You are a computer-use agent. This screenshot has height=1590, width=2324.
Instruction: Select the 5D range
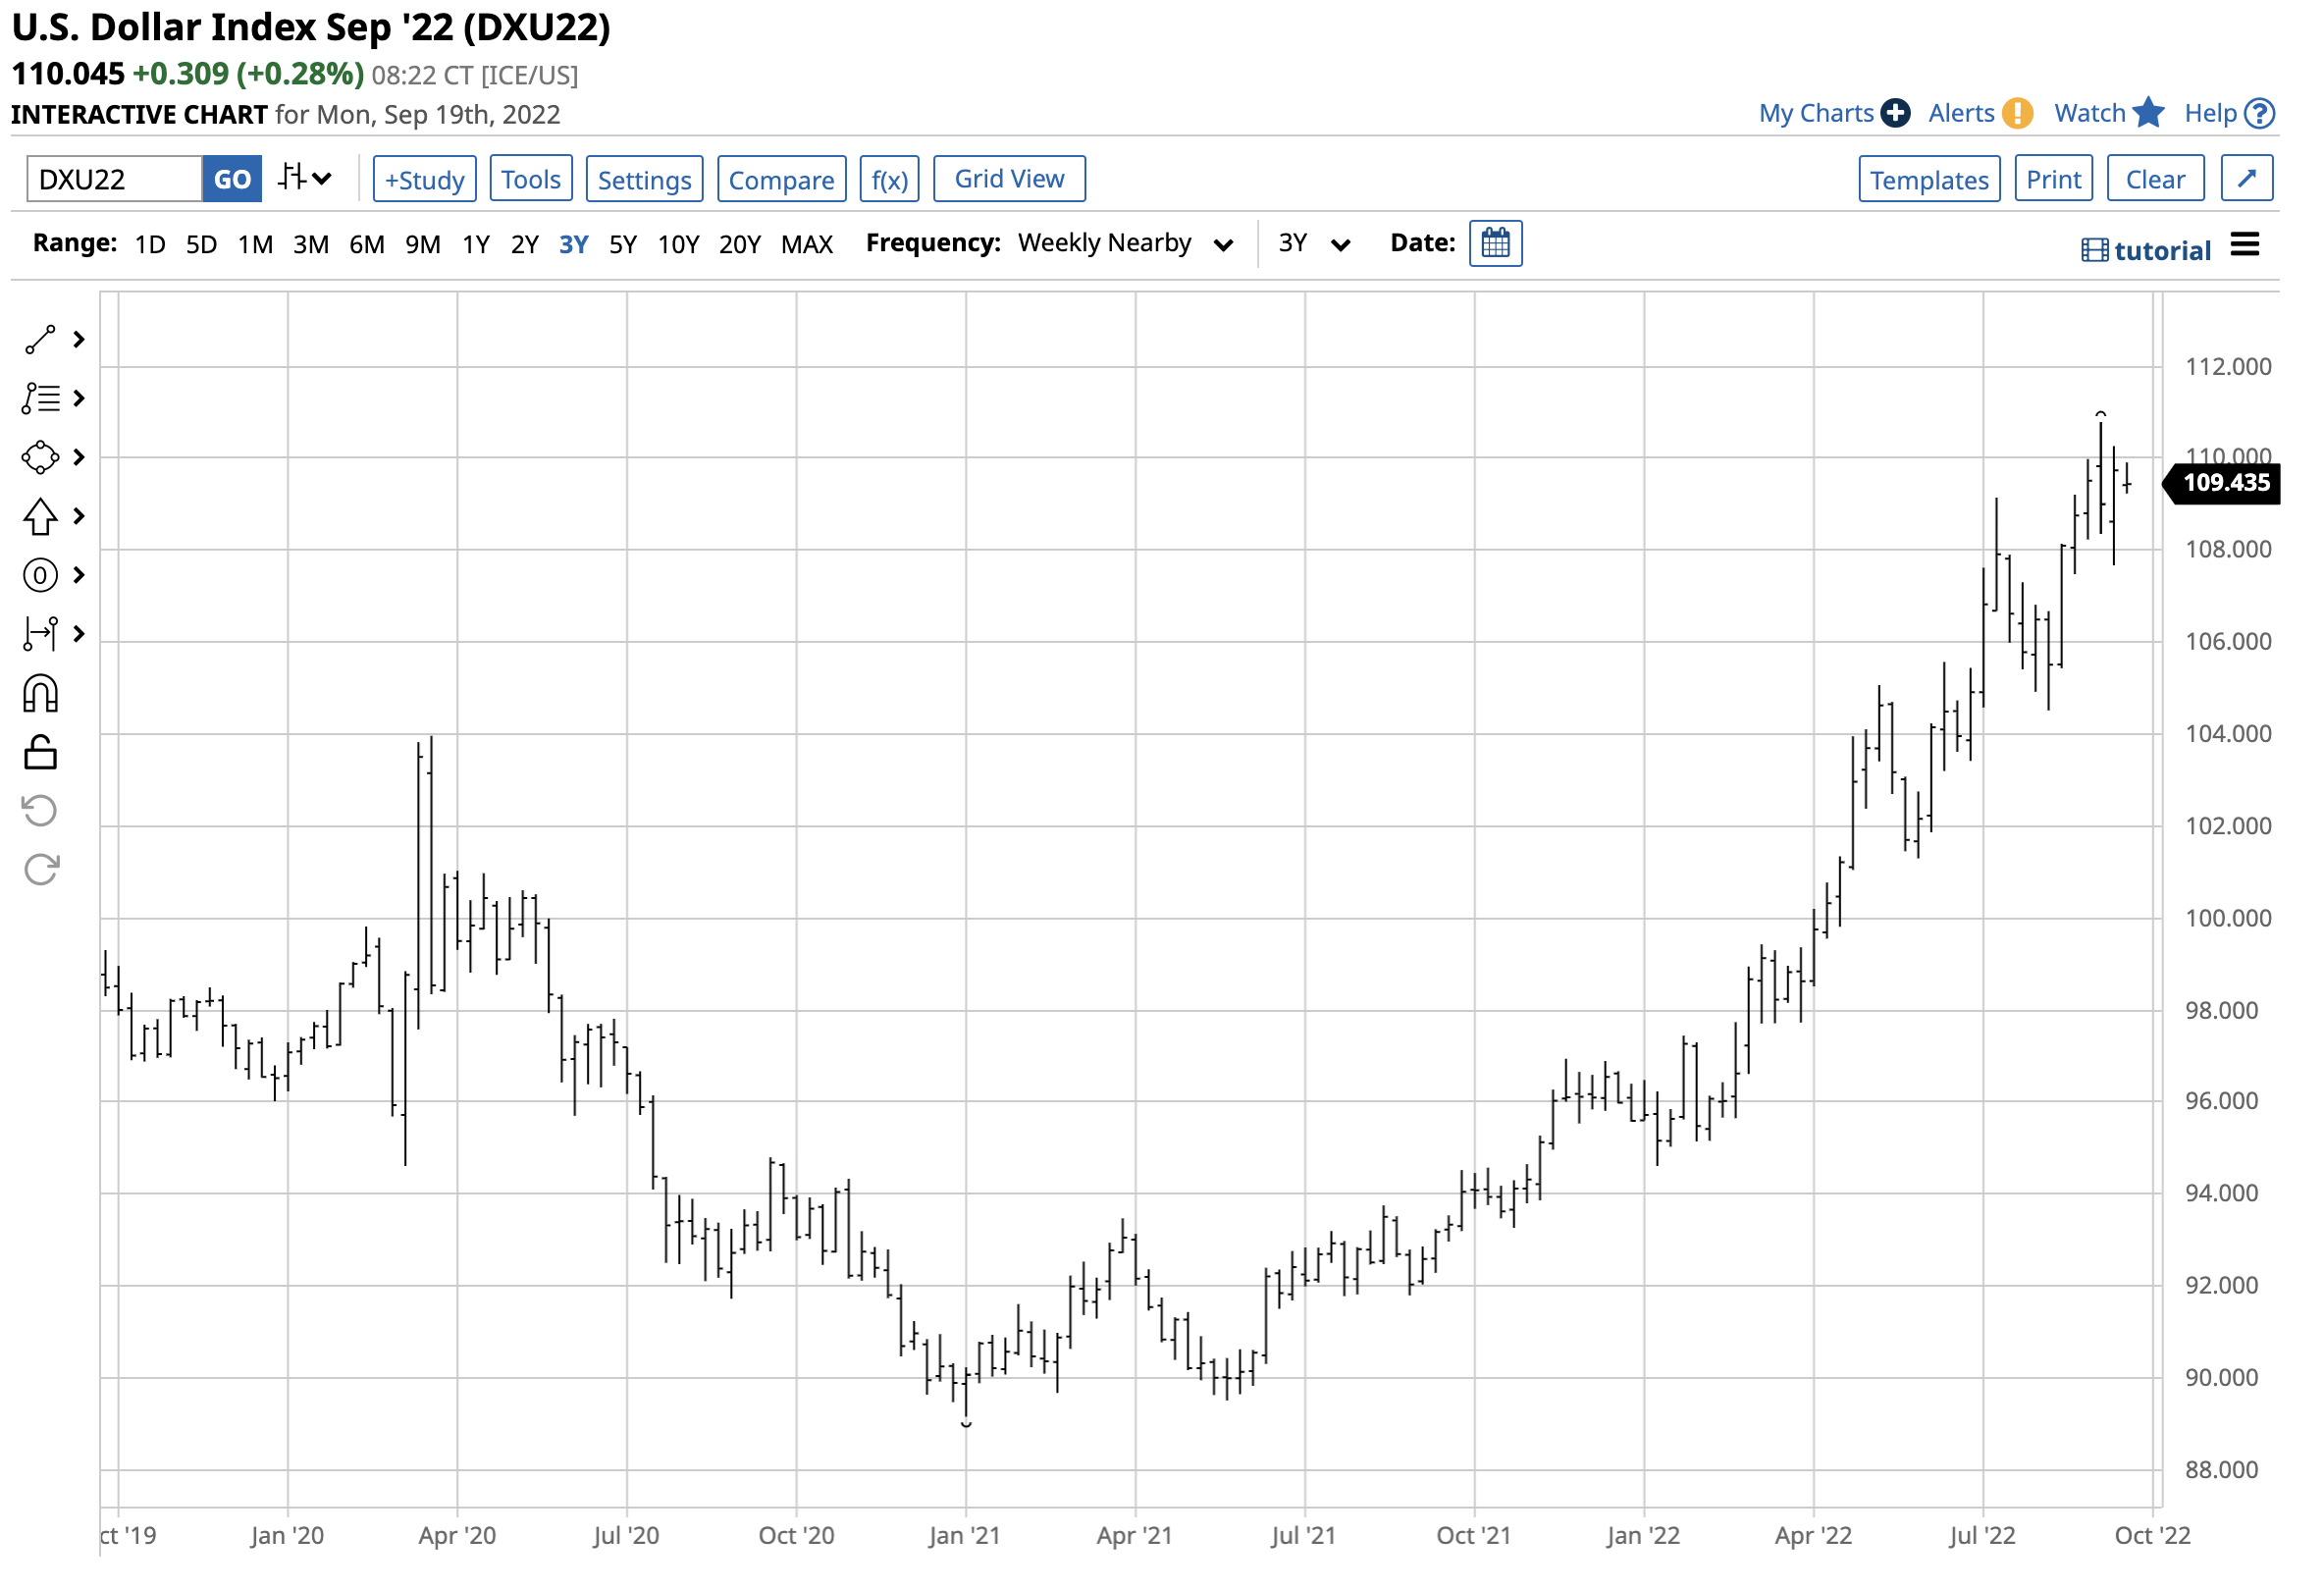coord(202,245)
